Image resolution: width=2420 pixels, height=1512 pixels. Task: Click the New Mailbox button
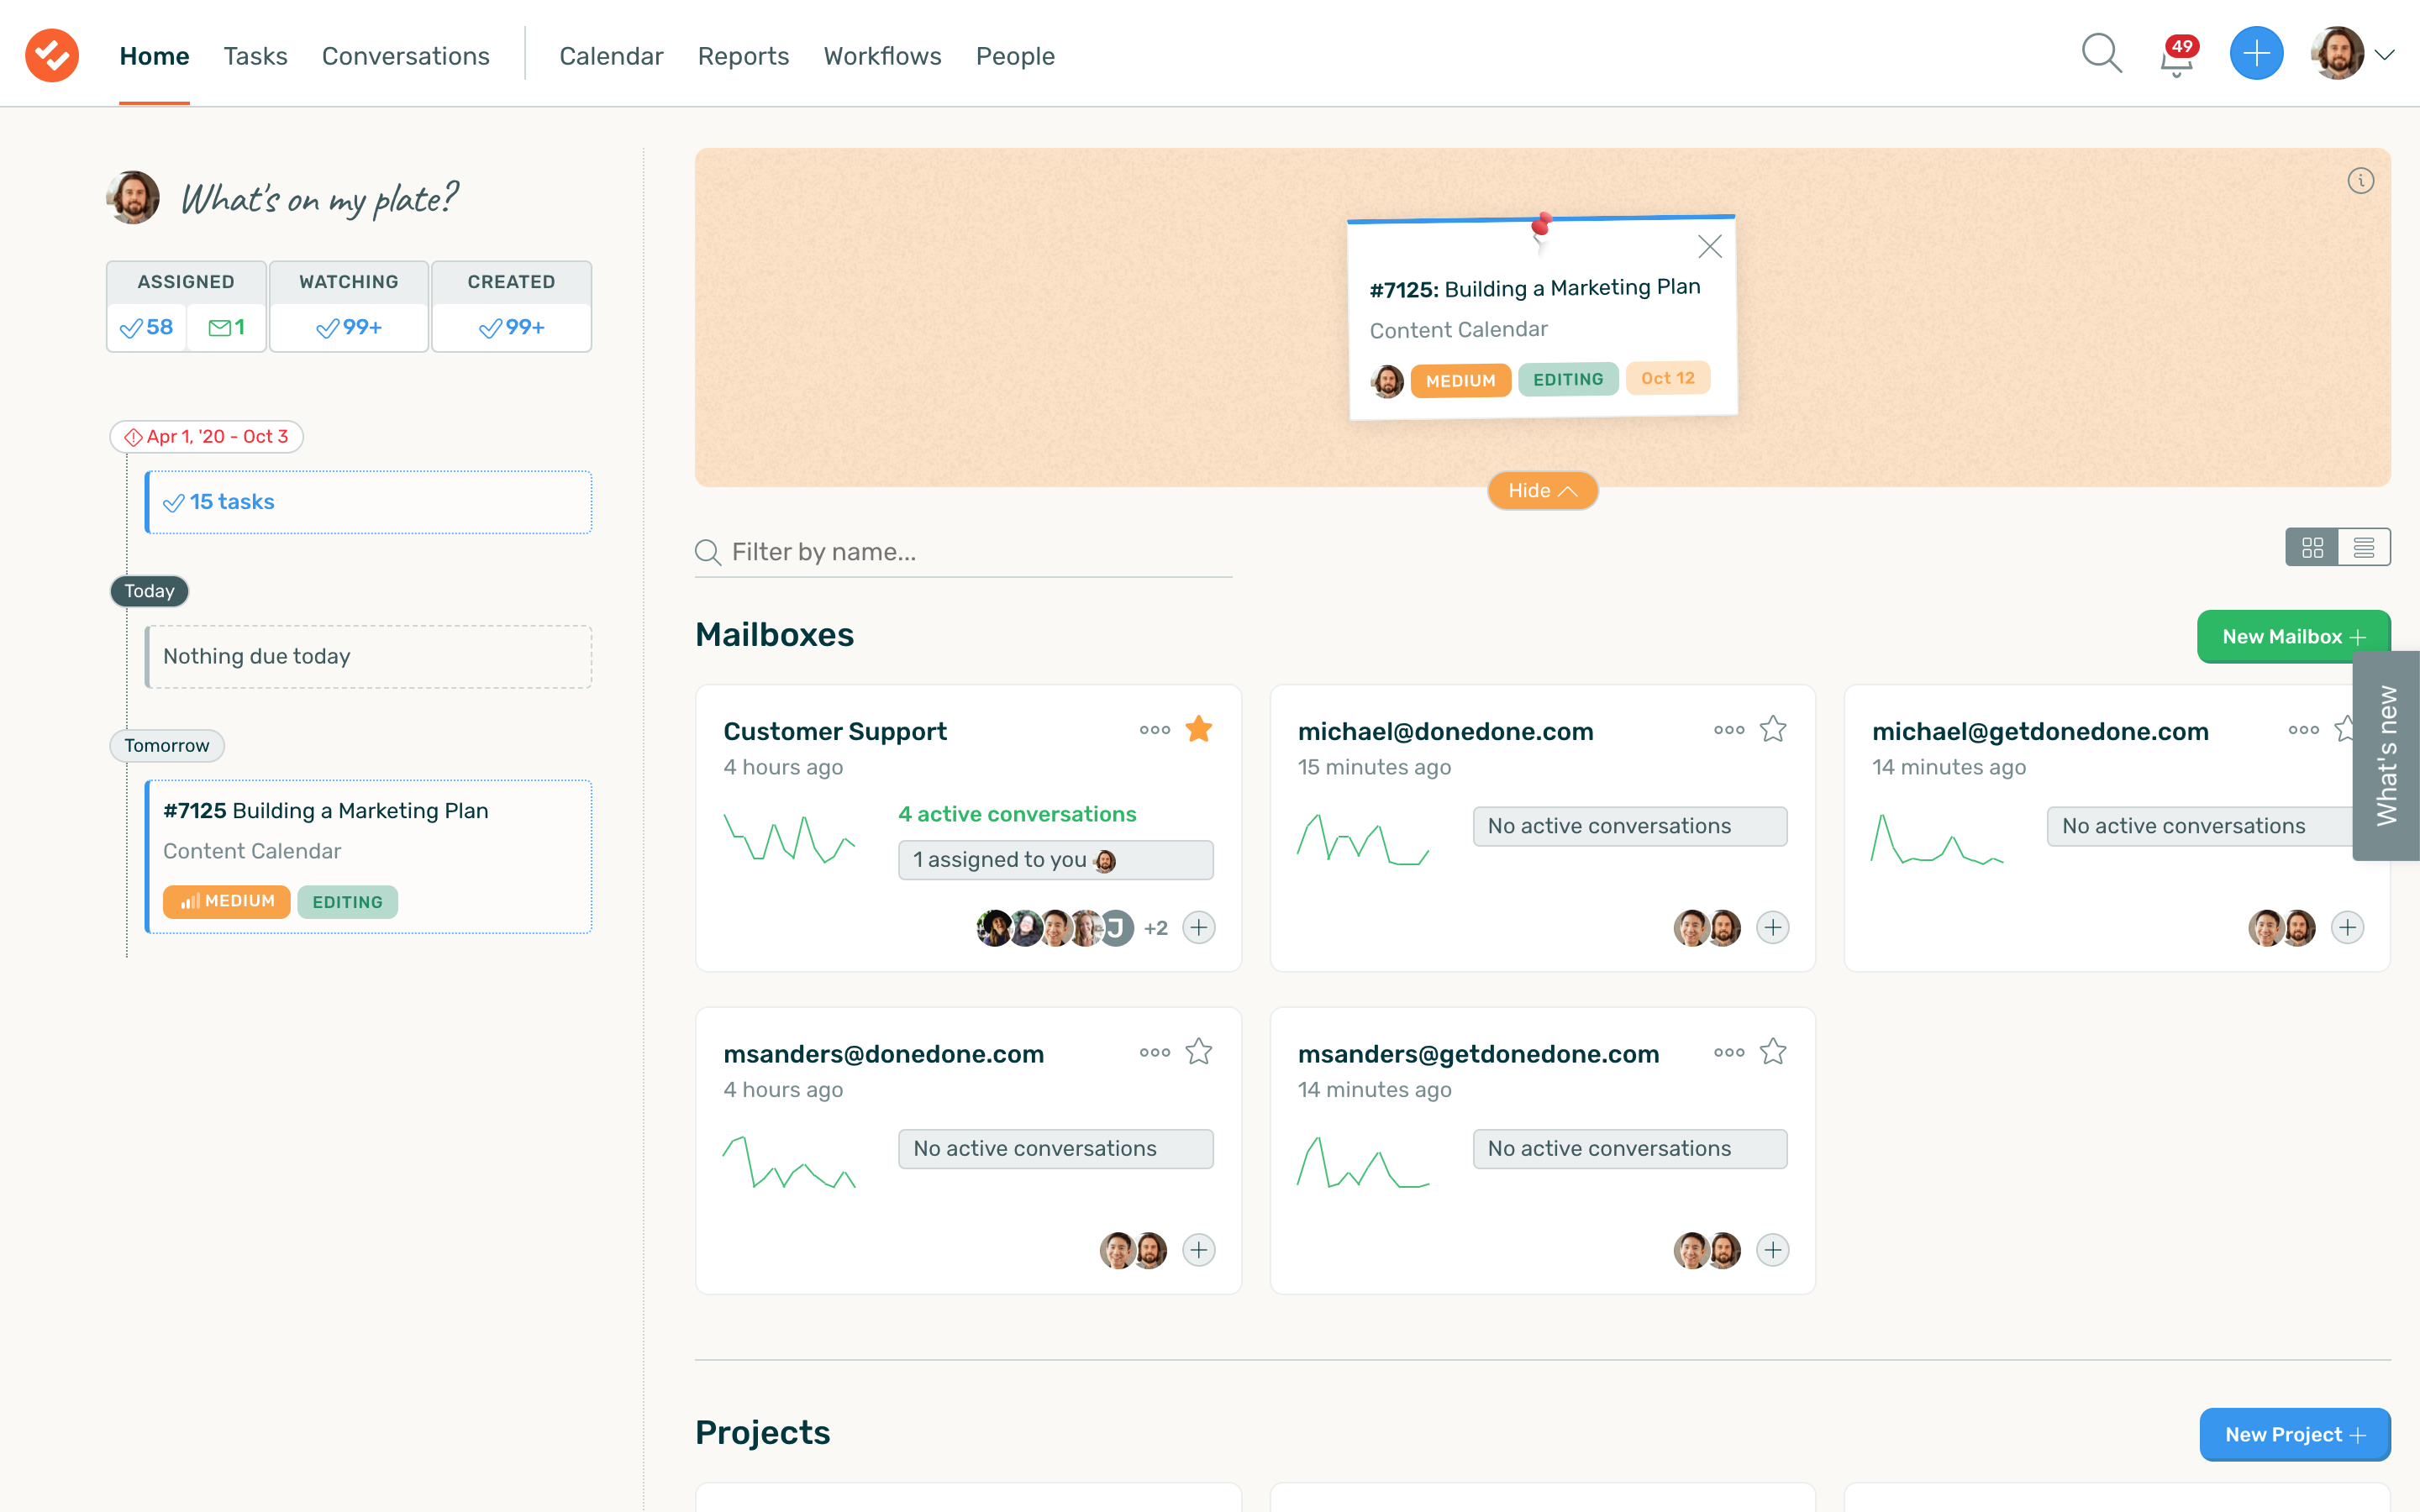(x=2293, y=636)
